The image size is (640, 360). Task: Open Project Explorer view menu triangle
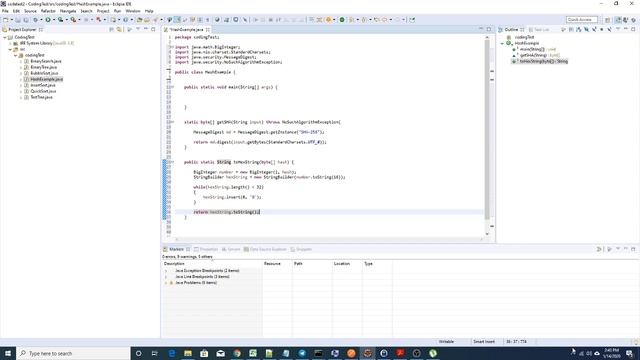click(x=138, y=29)
